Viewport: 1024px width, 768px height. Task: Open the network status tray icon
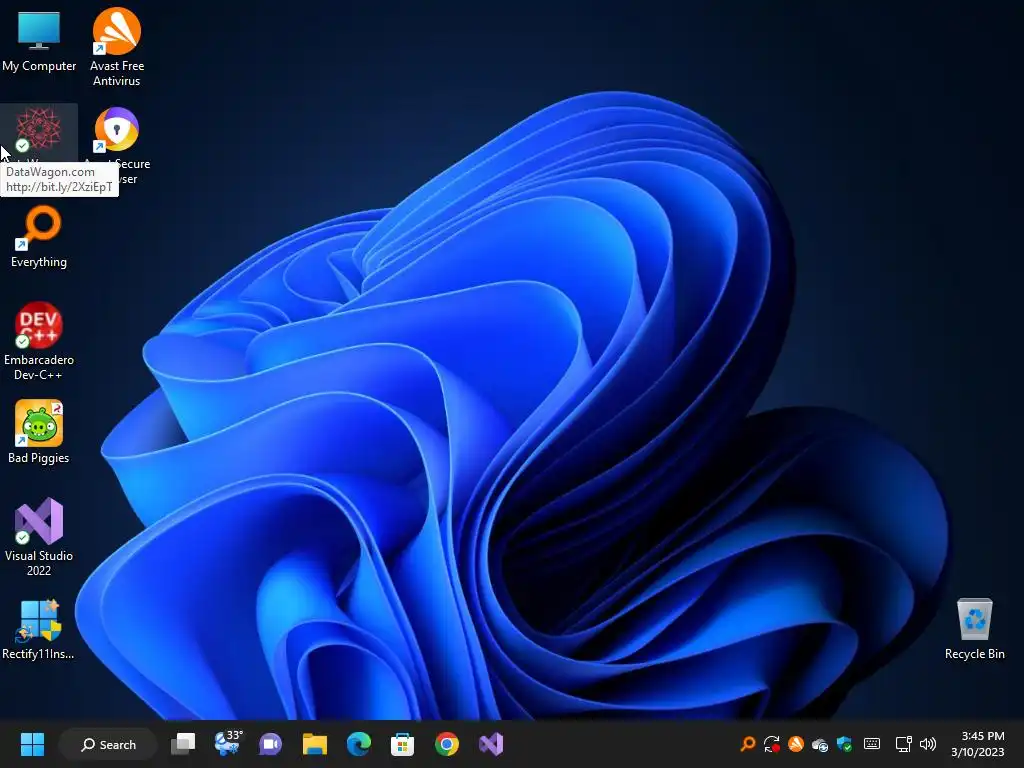pos(903,744)
